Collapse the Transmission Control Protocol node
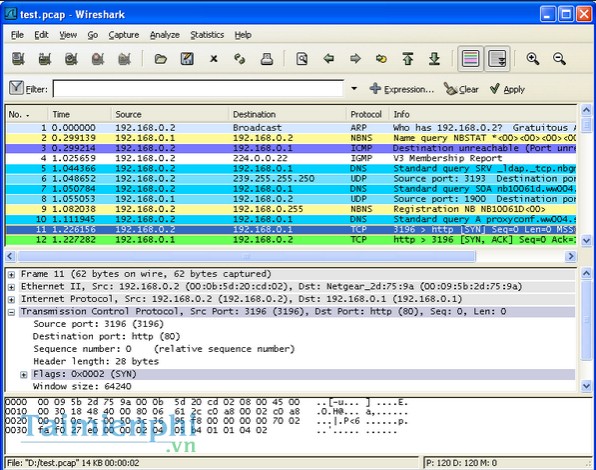596x470 pixels. click(x=11, y=312)
